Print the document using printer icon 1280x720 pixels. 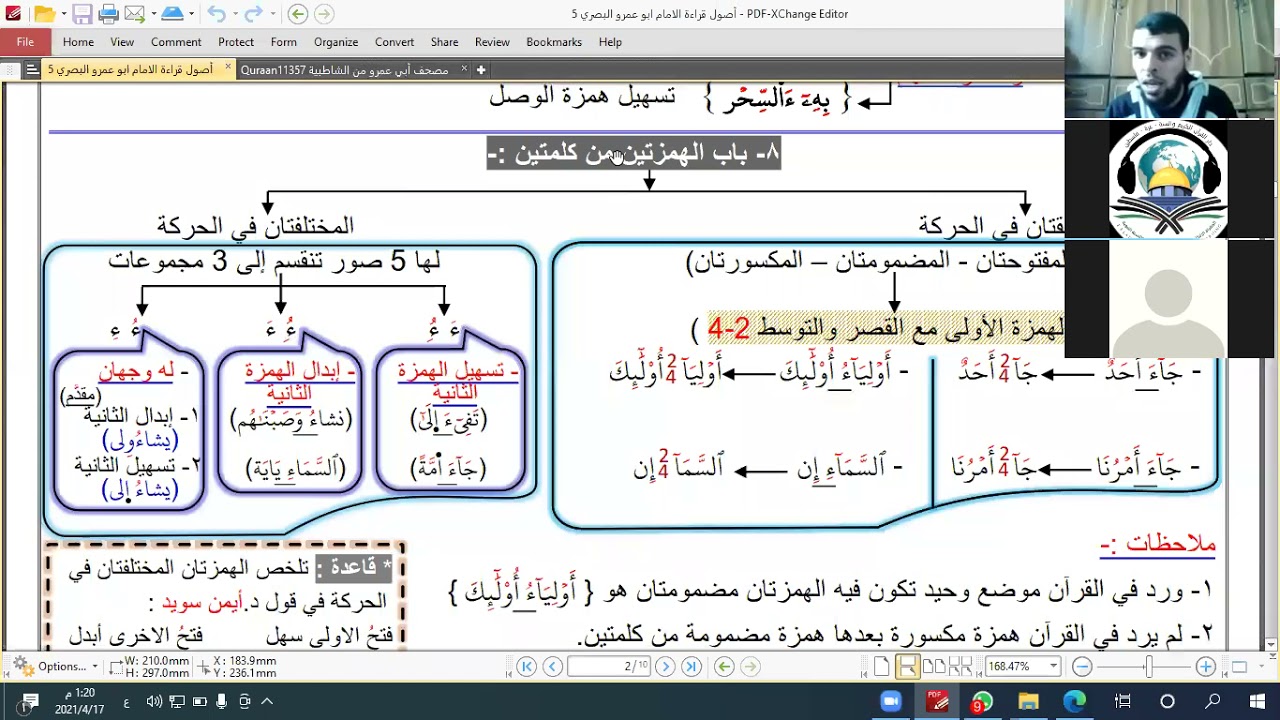[x=108, y=14]
